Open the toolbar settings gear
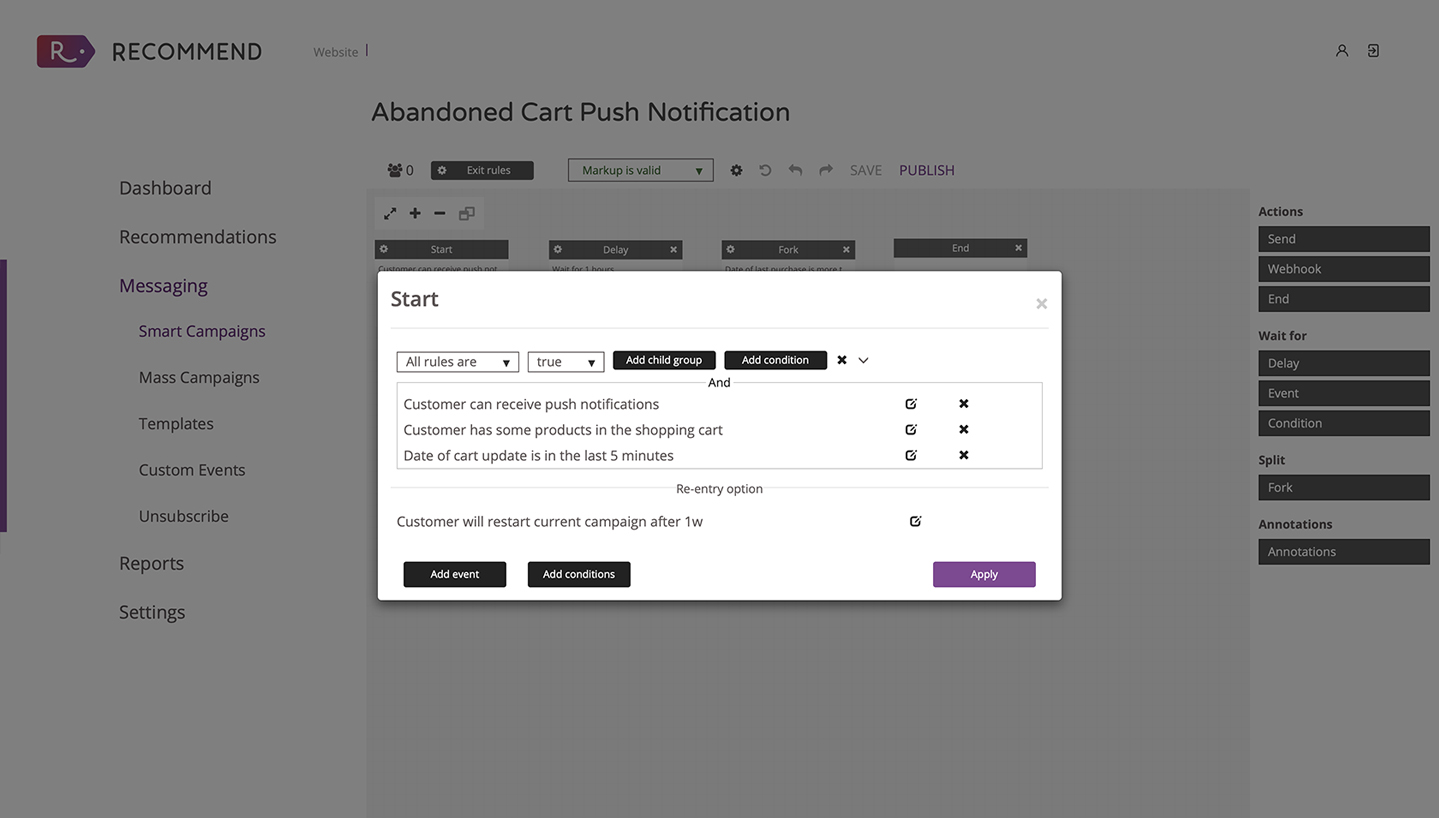The width and height of the screenshot is (1439, 818). pyautogui.click(x=736, y=170)
